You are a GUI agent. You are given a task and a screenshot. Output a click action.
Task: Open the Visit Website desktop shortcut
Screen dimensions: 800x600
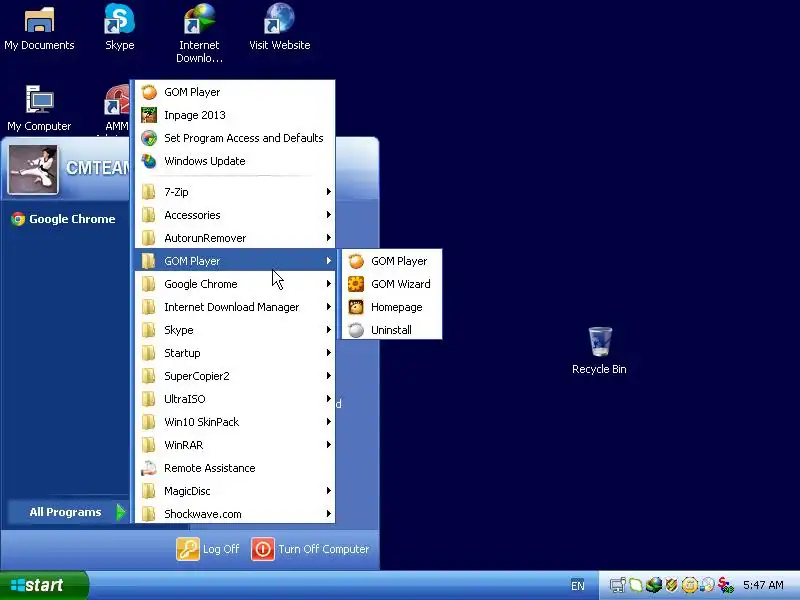pyautogui.click(x=280, y=27)
